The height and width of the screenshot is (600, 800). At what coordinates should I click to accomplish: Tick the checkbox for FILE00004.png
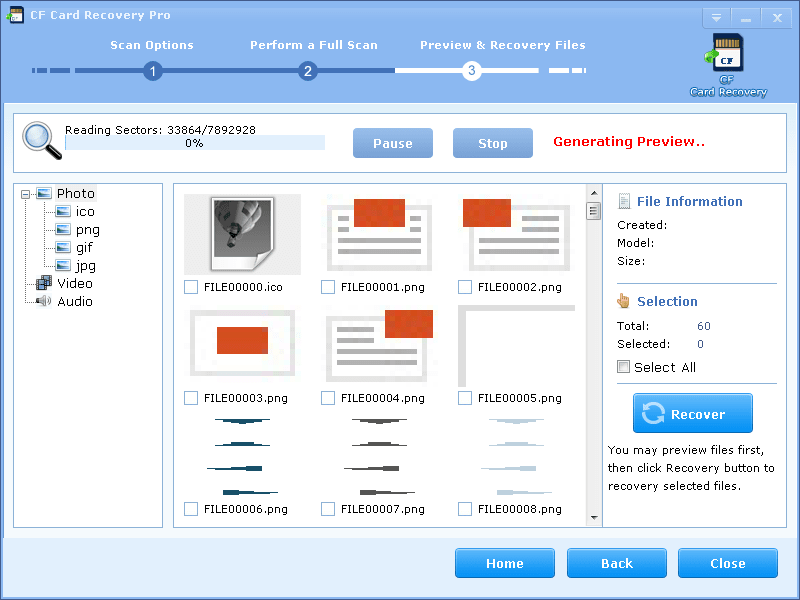click(x=328, y=398)
